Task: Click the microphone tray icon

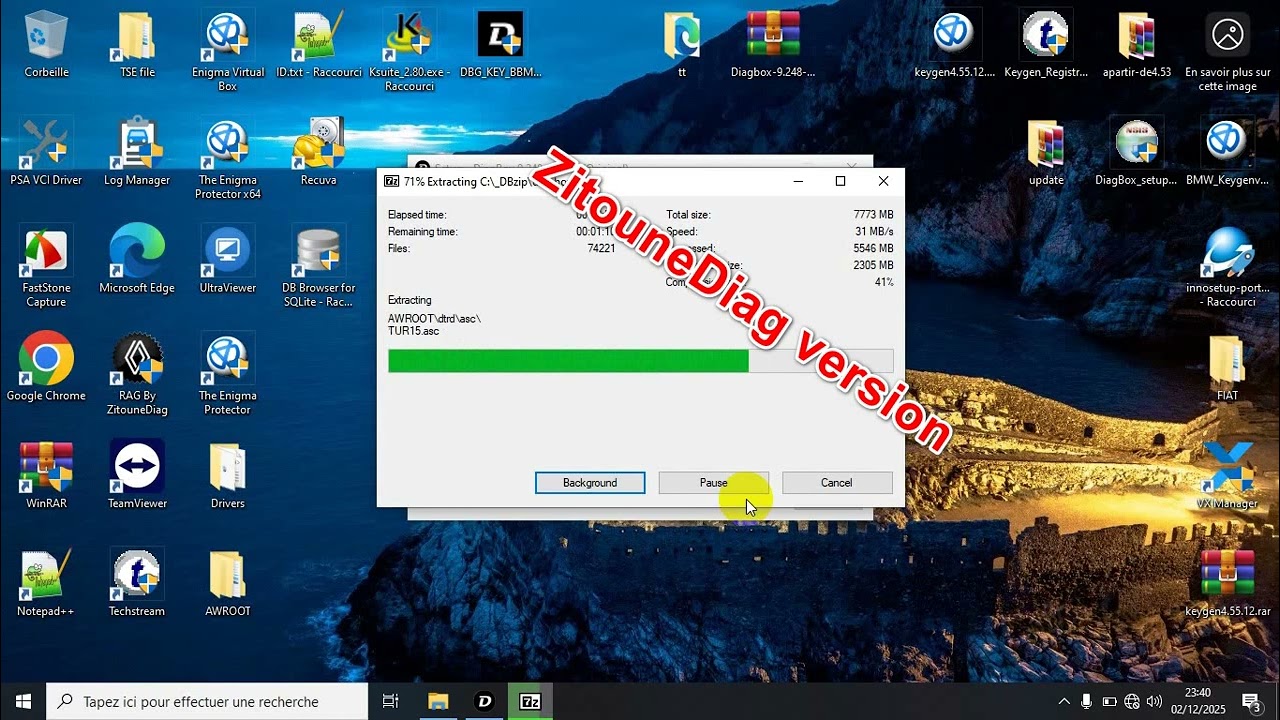Action: click(1086, 701)
